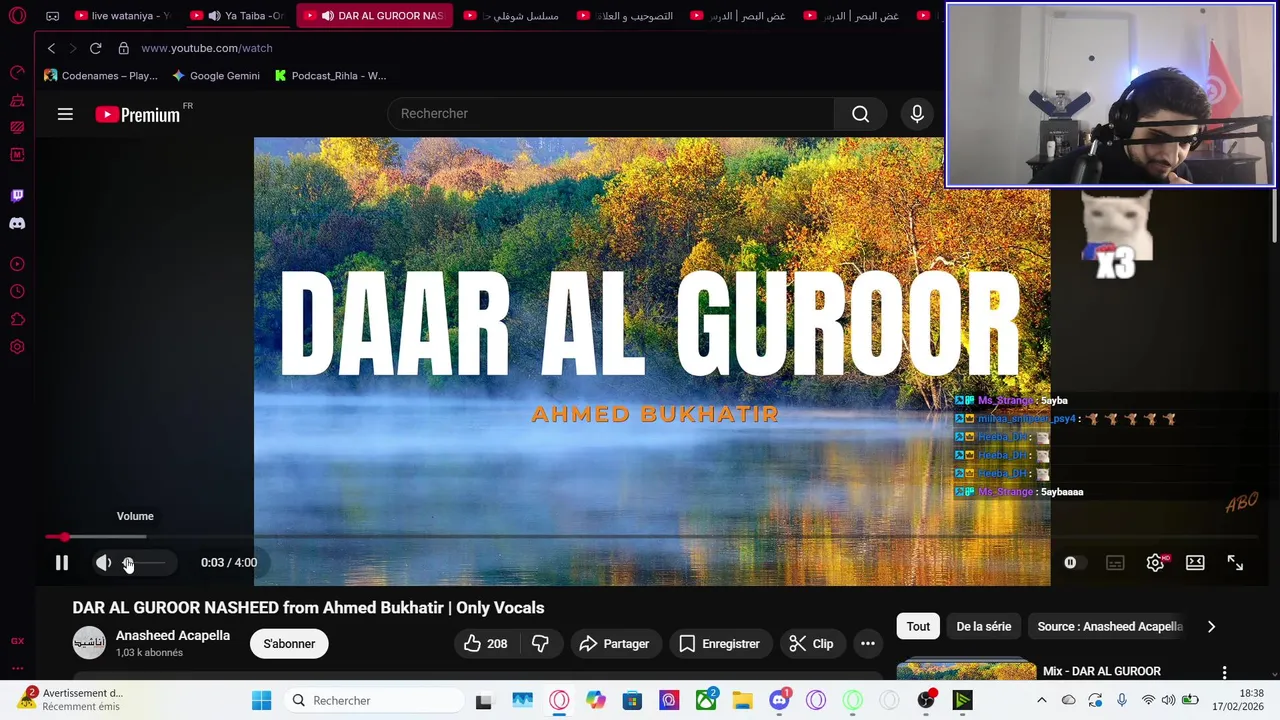Click the browser back arrow

51,48
